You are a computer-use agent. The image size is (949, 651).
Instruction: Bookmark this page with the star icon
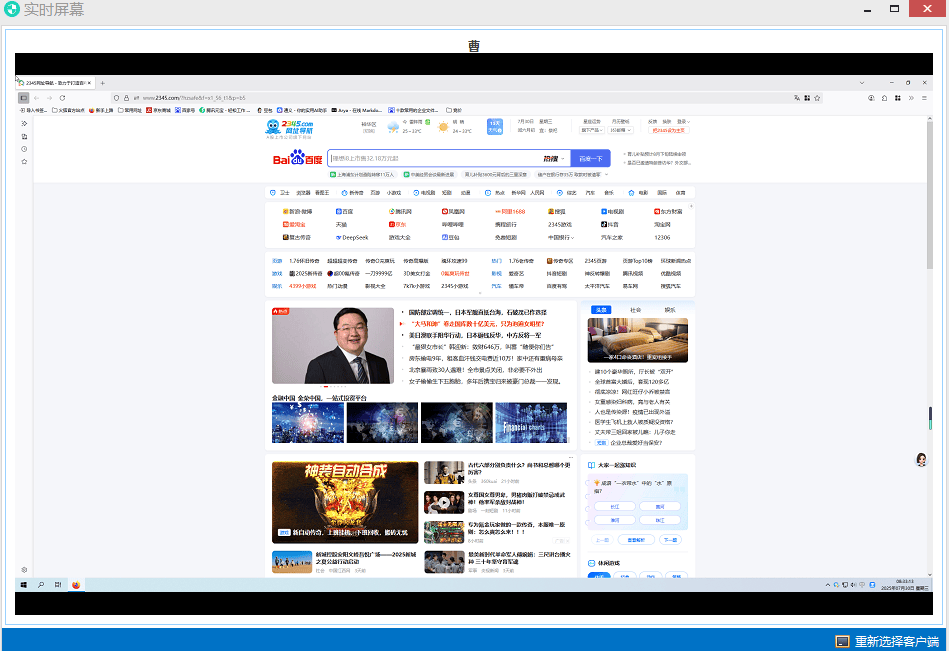click(x=817, y=98)
